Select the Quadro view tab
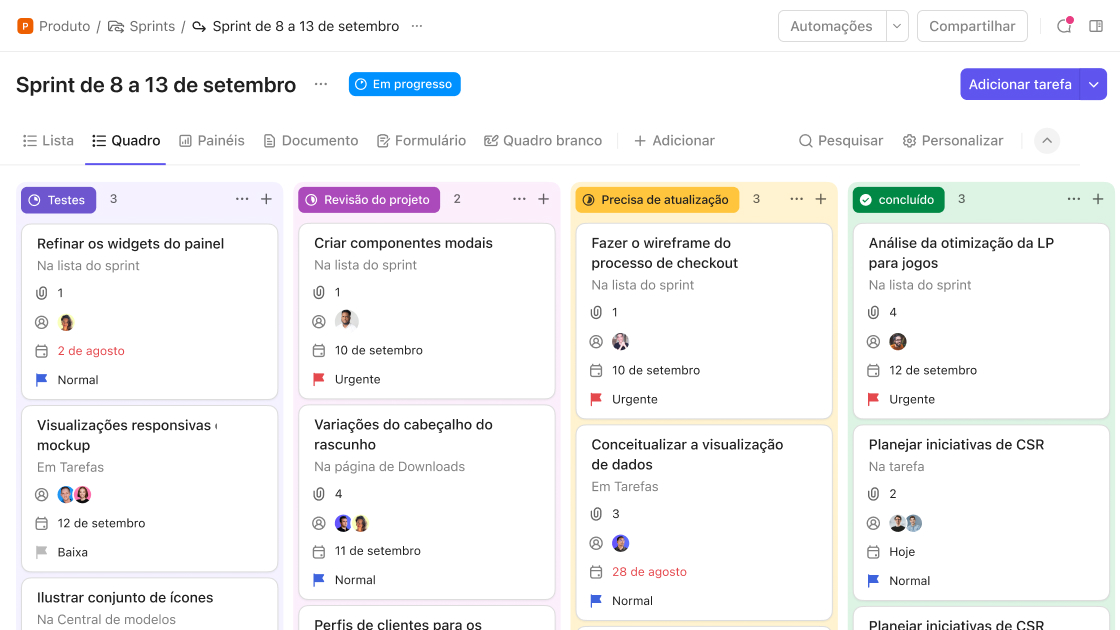 126,141
